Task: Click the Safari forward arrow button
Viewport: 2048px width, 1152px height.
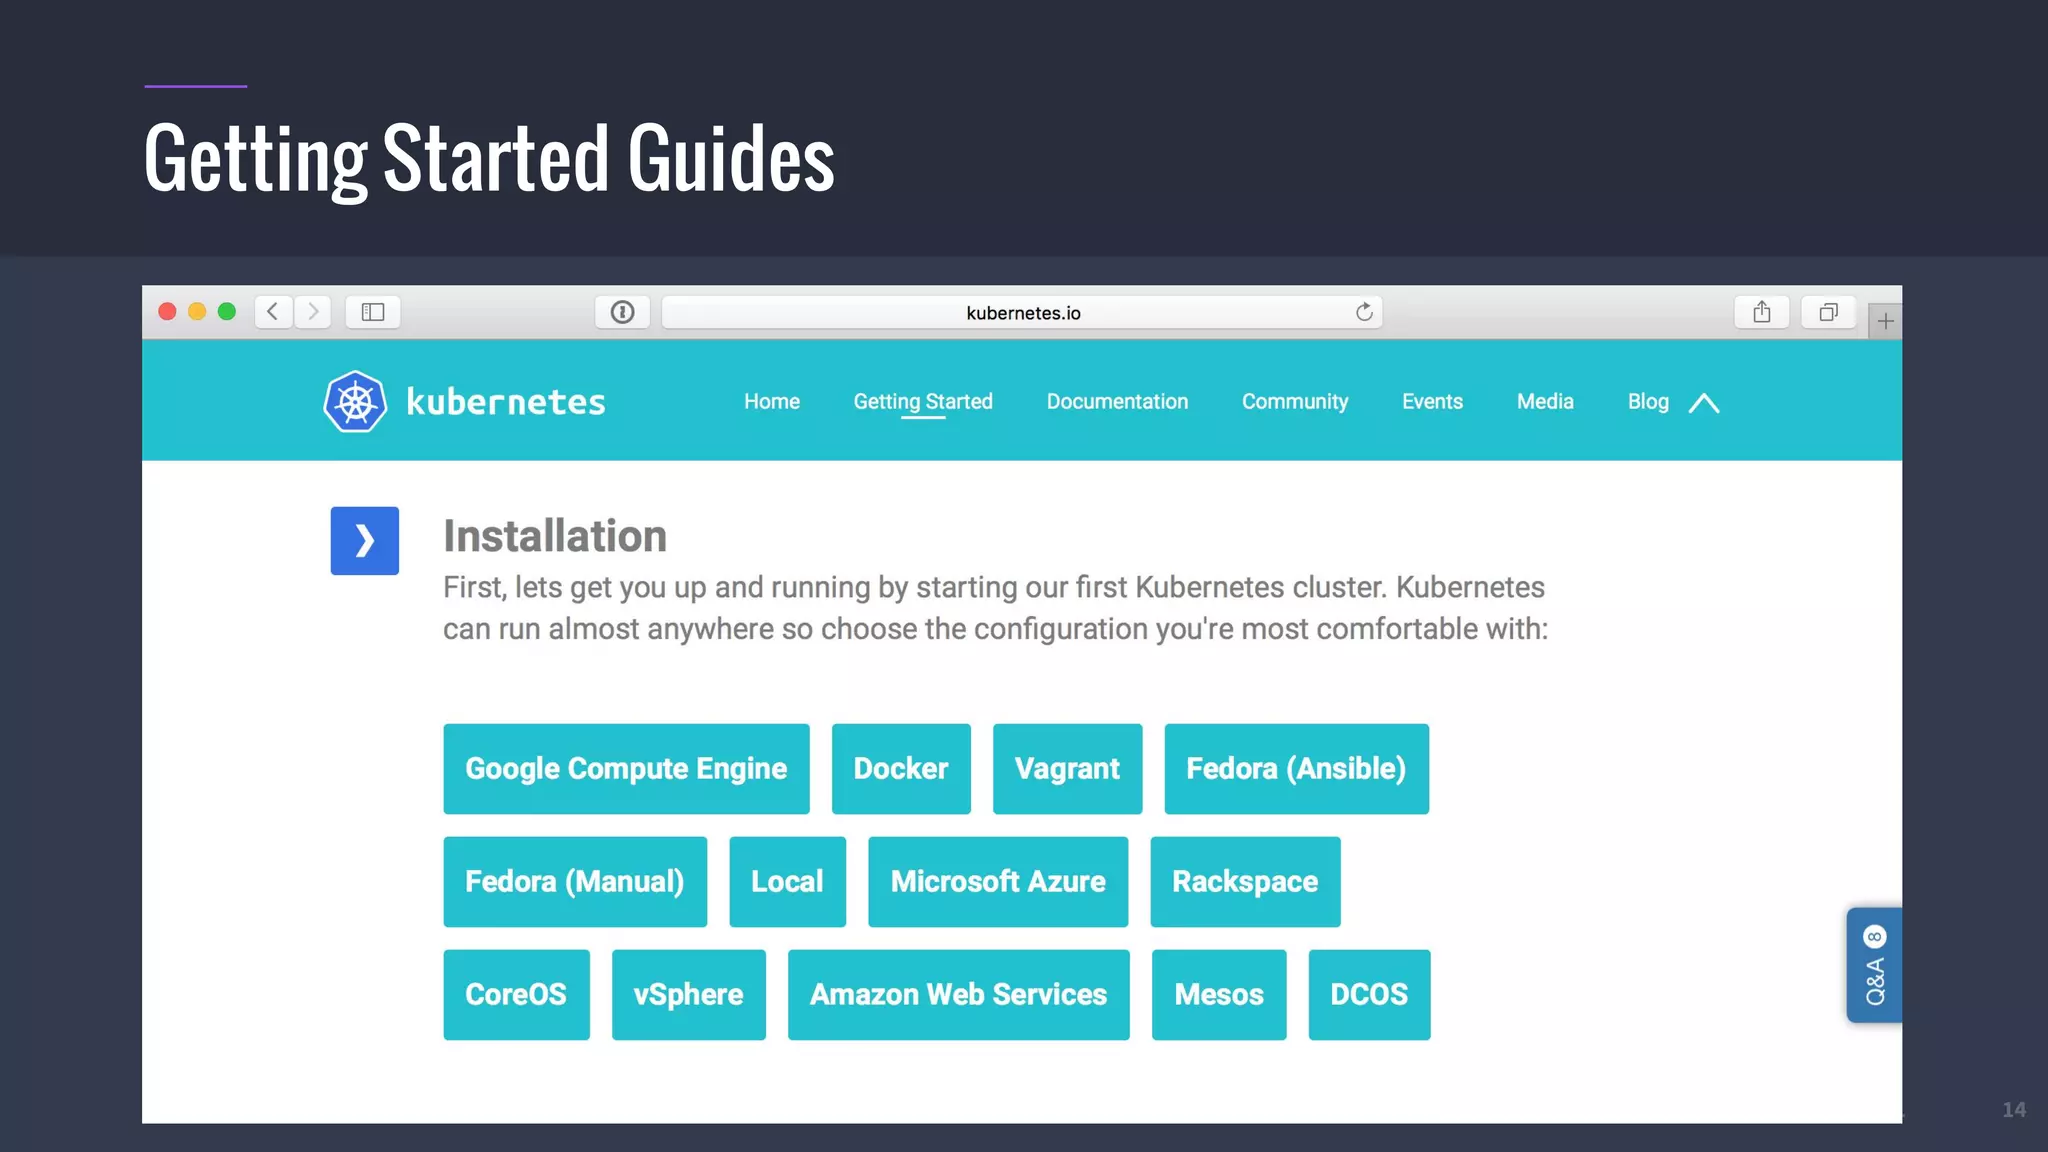Action: (313, 312)
